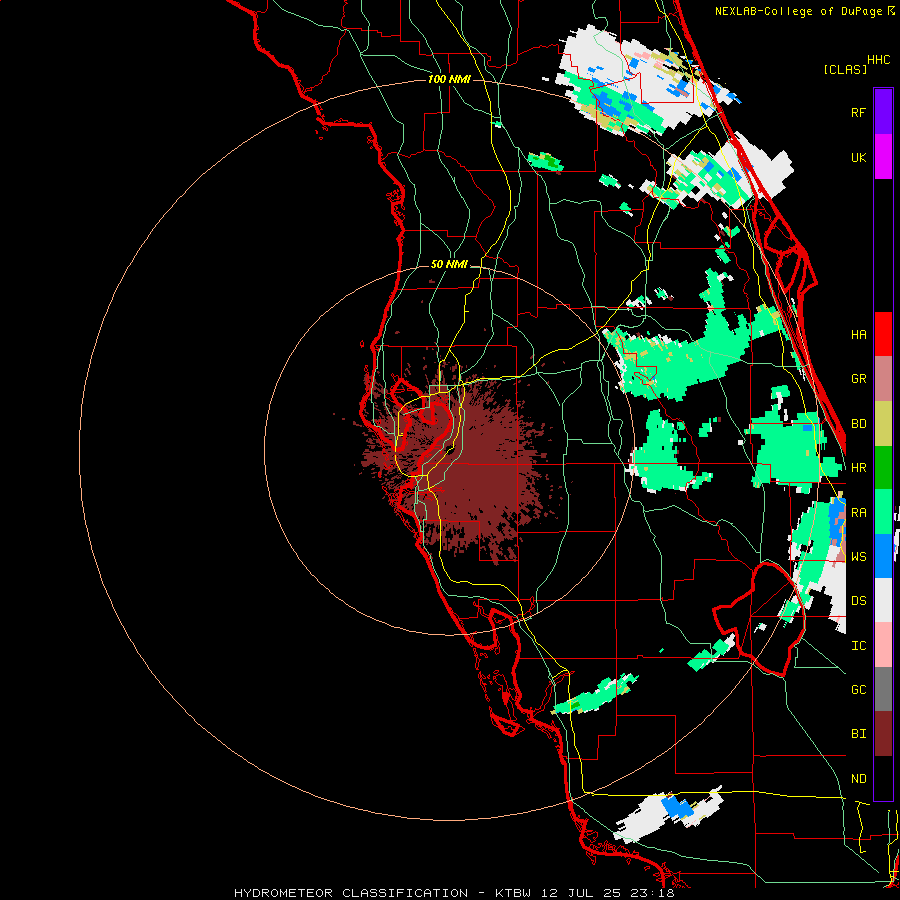
Task: Click the purple RF legend color swatch
Action: (883, 111)
